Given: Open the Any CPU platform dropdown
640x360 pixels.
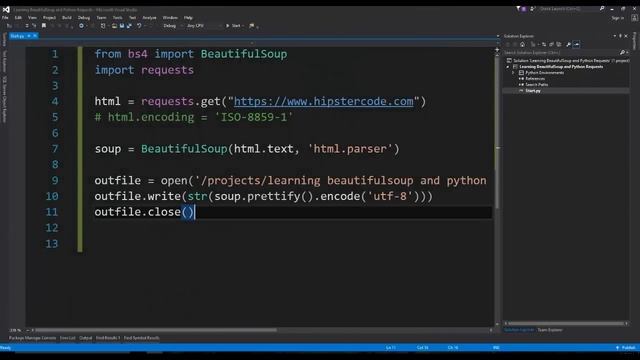Looking at the screenshot, I should 203,26.
